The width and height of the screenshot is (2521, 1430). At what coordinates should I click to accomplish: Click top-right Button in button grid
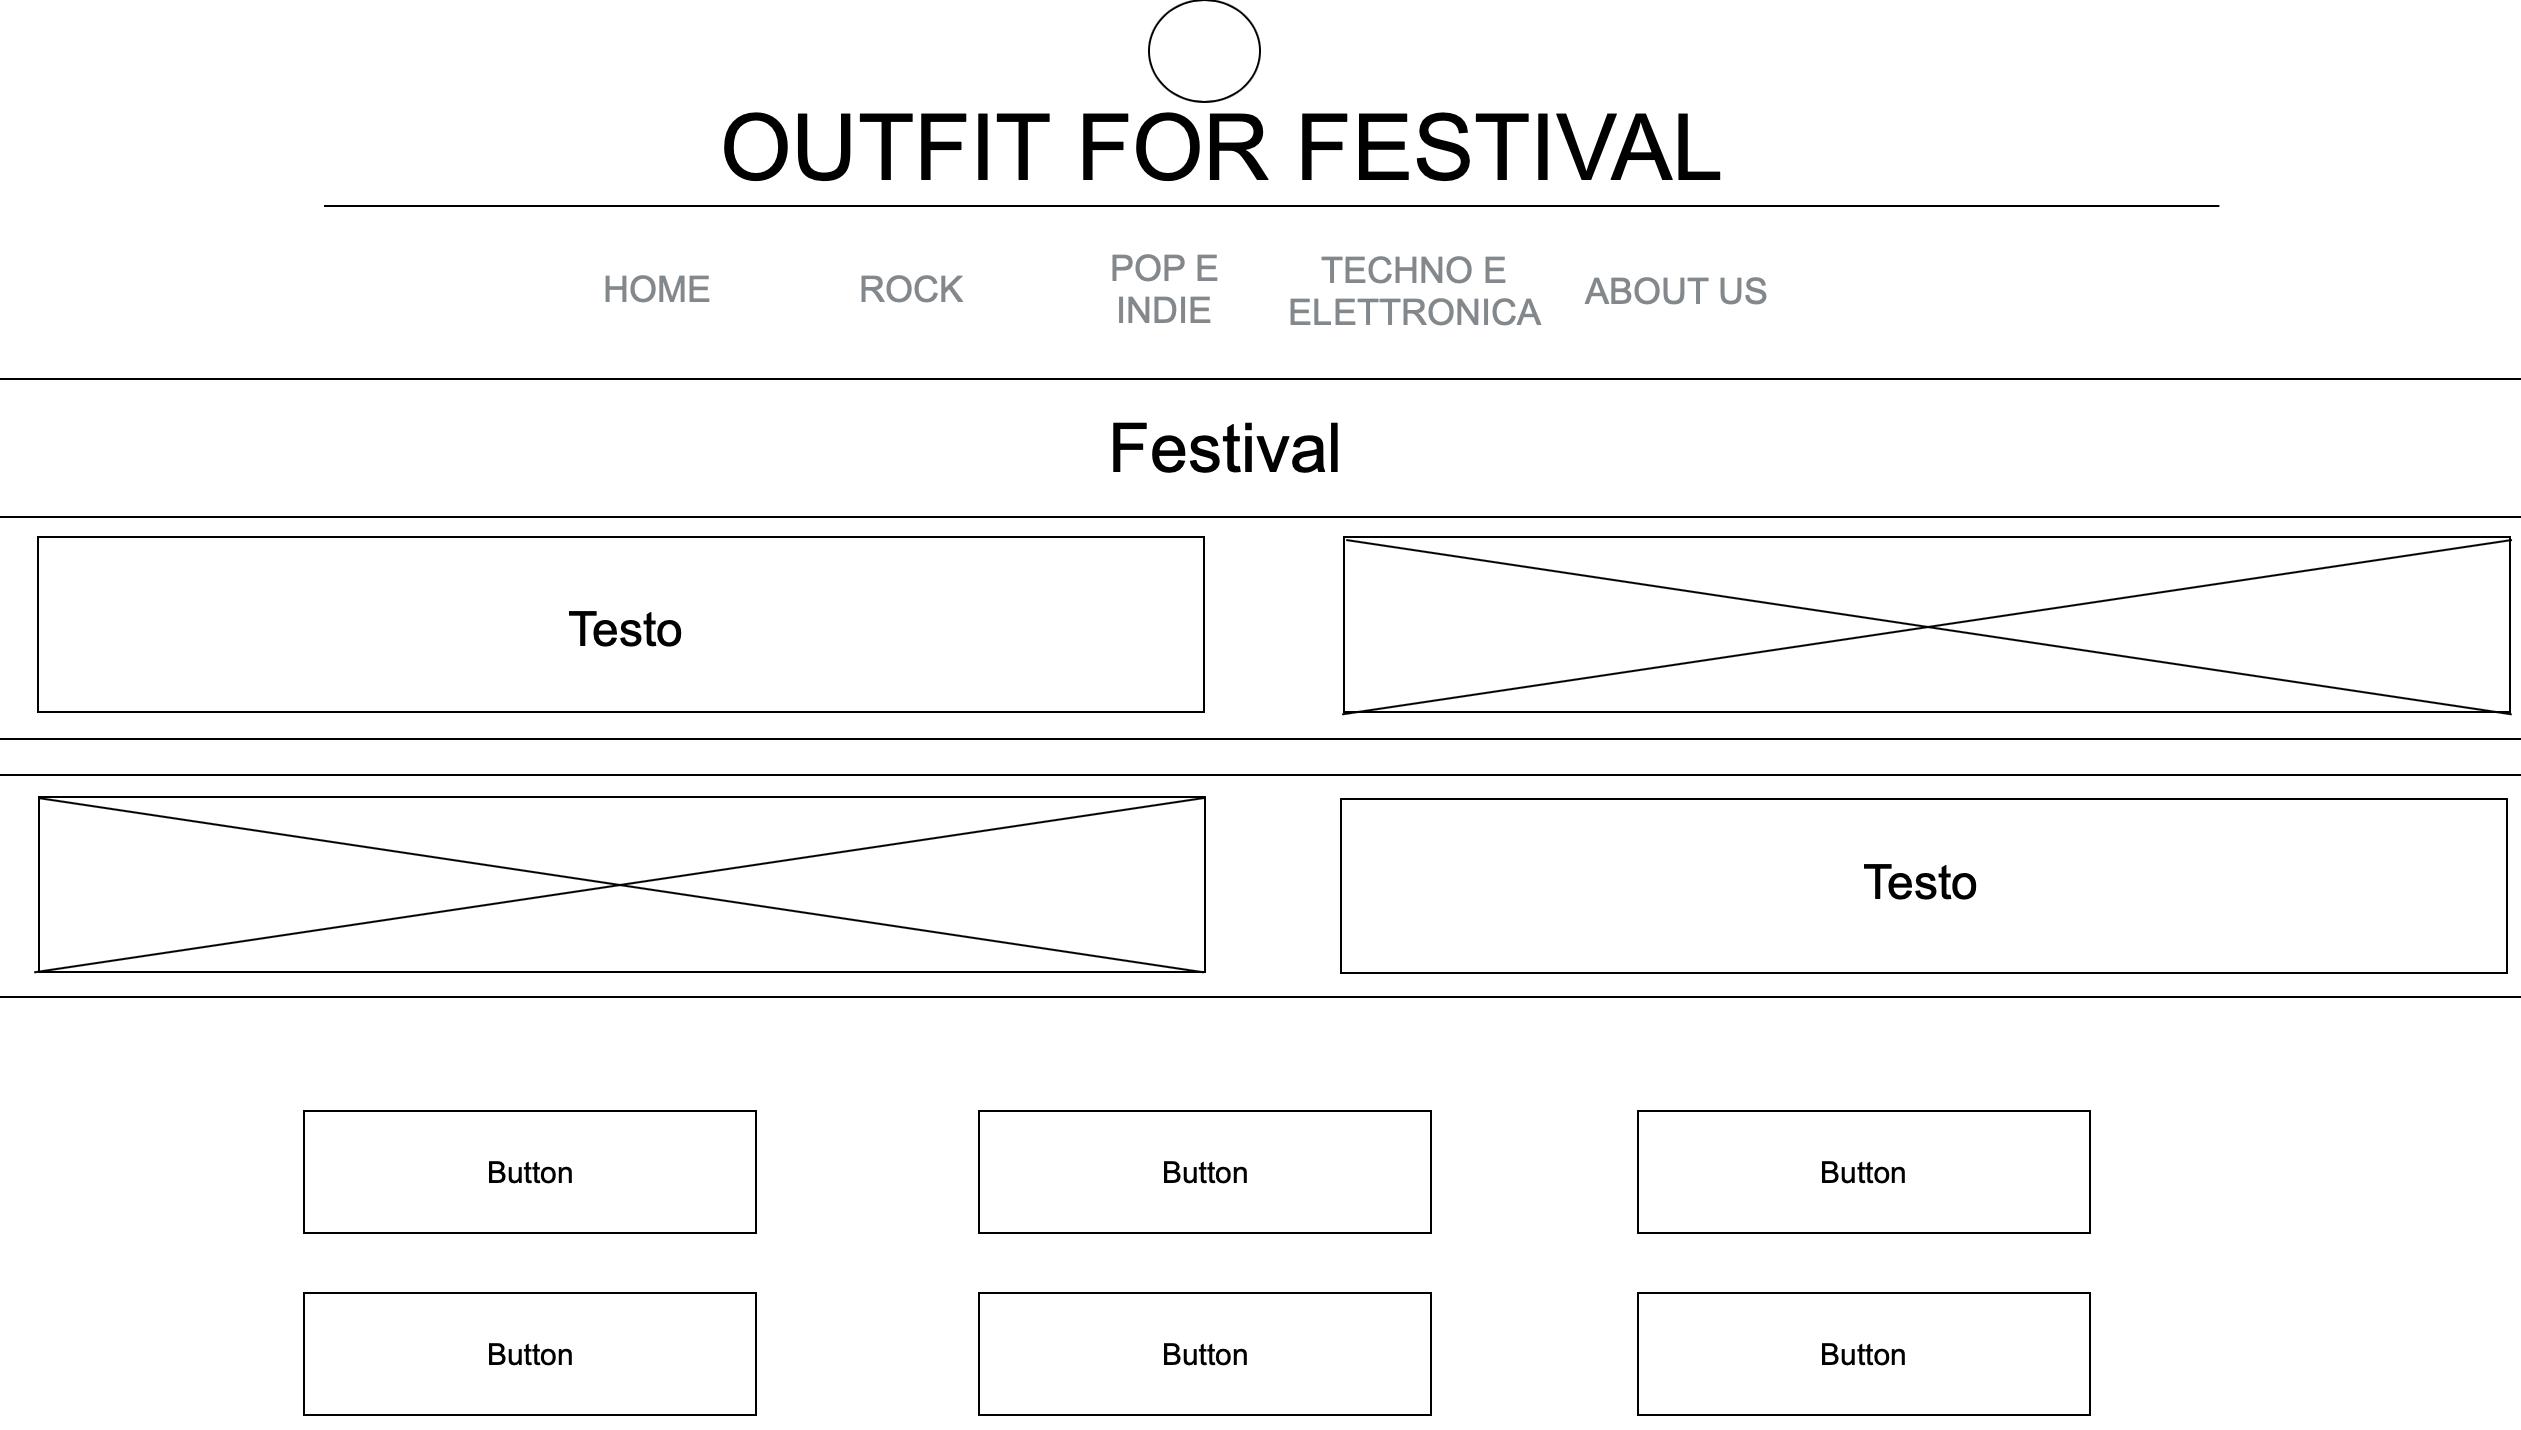(1864, 1172)
